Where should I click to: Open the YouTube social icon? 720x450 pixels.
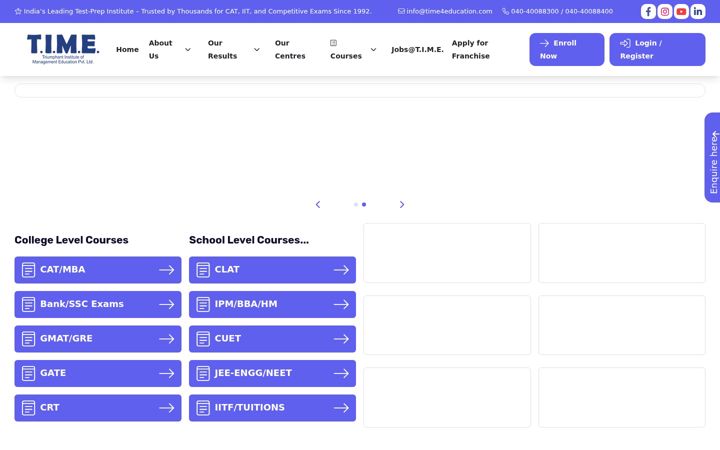click(681, 11)
